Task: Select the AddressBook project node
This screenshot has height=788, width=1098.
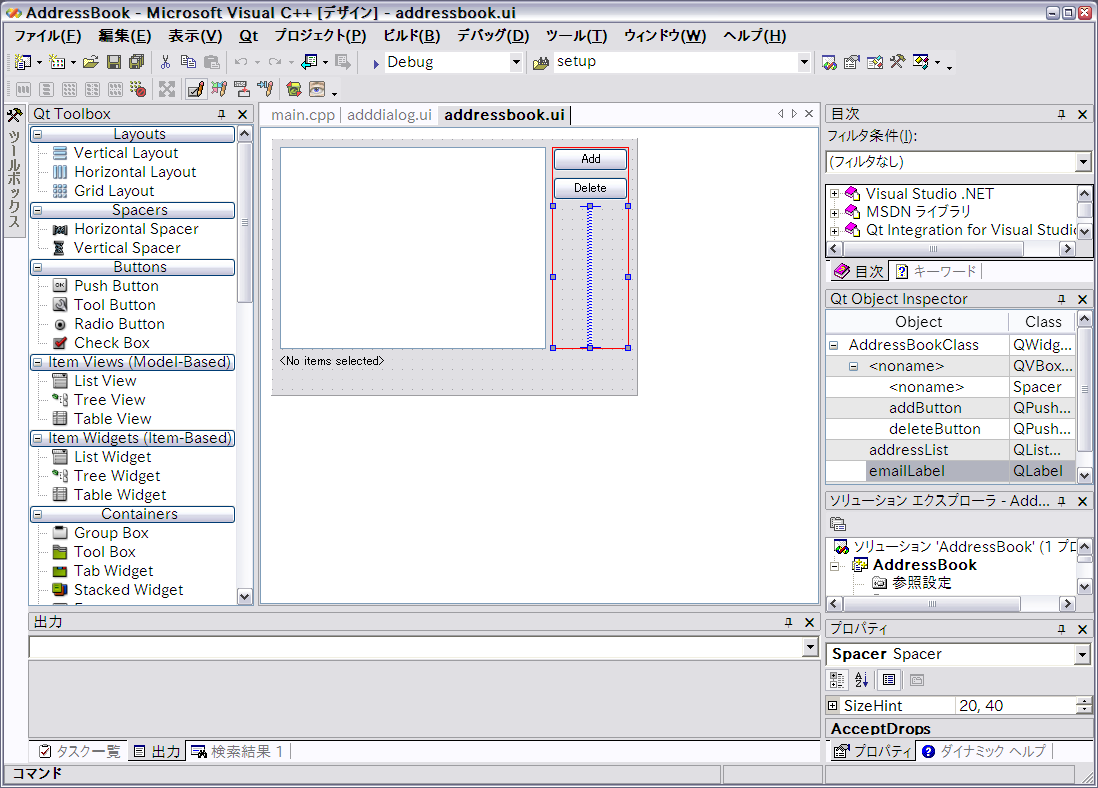Action: pyautogui.click(x=924, y=565)
